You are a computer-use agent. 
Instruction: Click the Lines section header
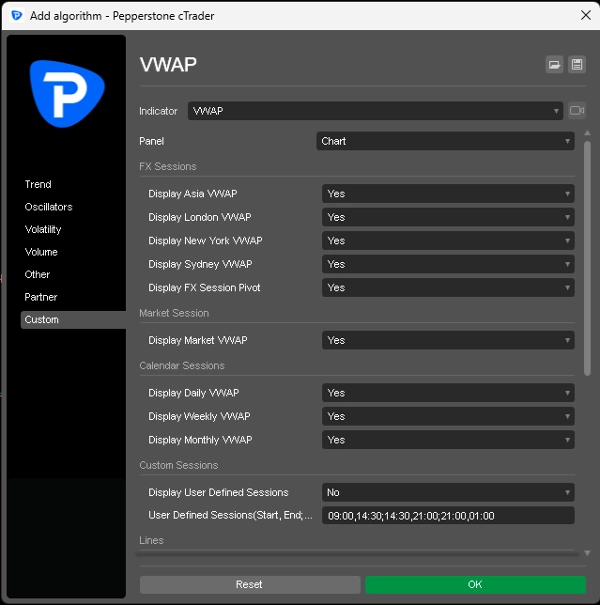151,540
